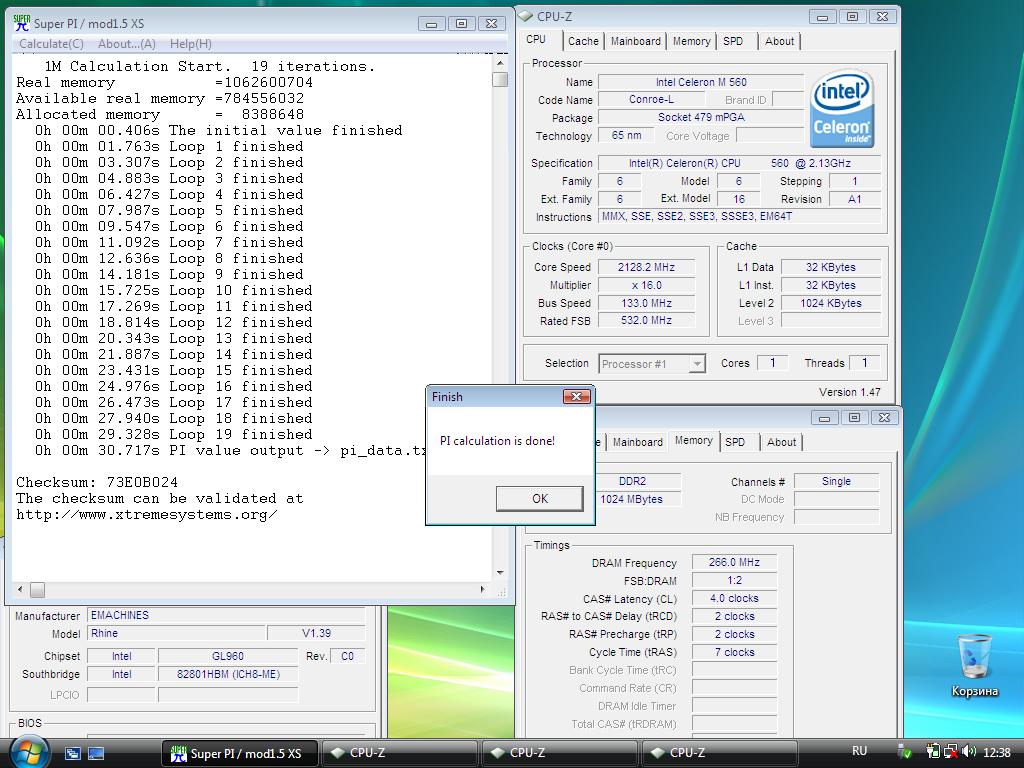
Task: Click Super PI horizontal scrollbar right arrow
Action: point(483,589)
